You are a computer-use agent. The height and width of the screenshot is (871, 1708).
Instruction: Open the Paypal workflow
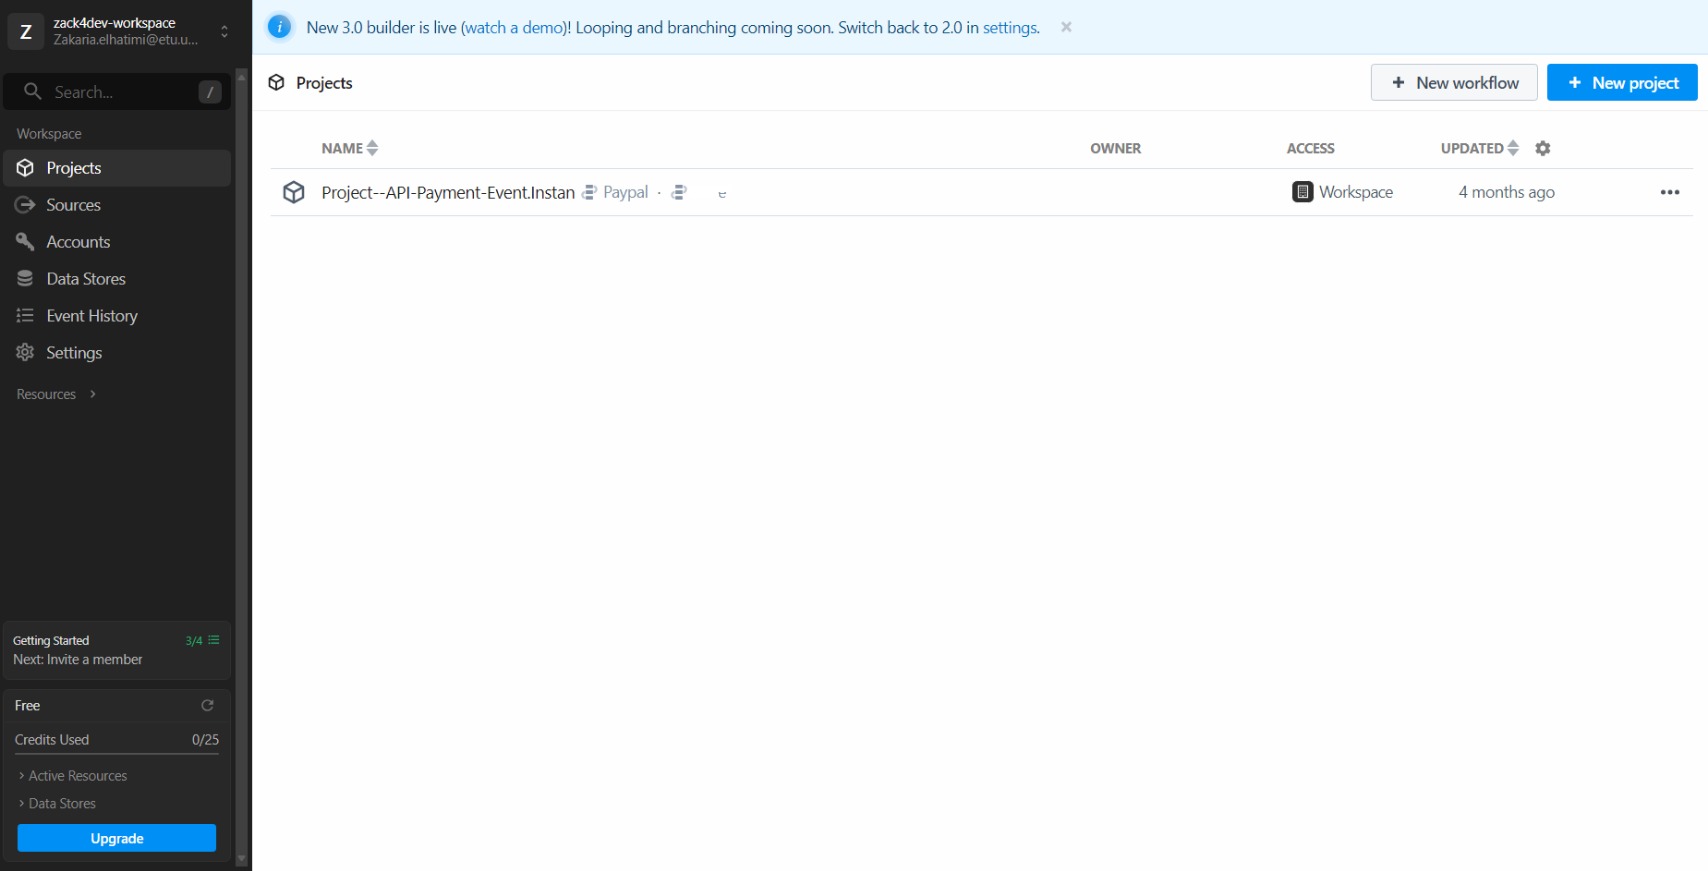(x=625, y=192)
